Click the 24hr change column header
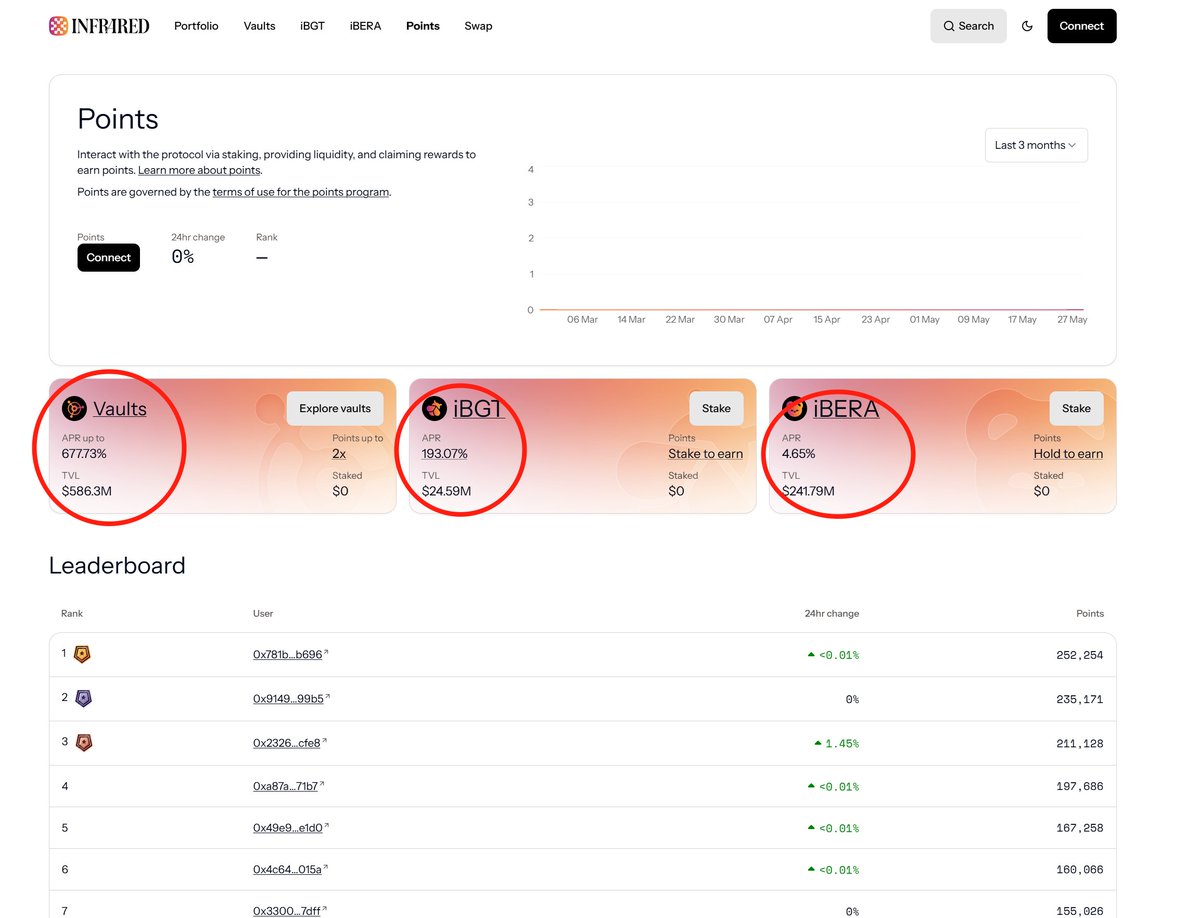 pyautogui.click(x=832, y=613)
